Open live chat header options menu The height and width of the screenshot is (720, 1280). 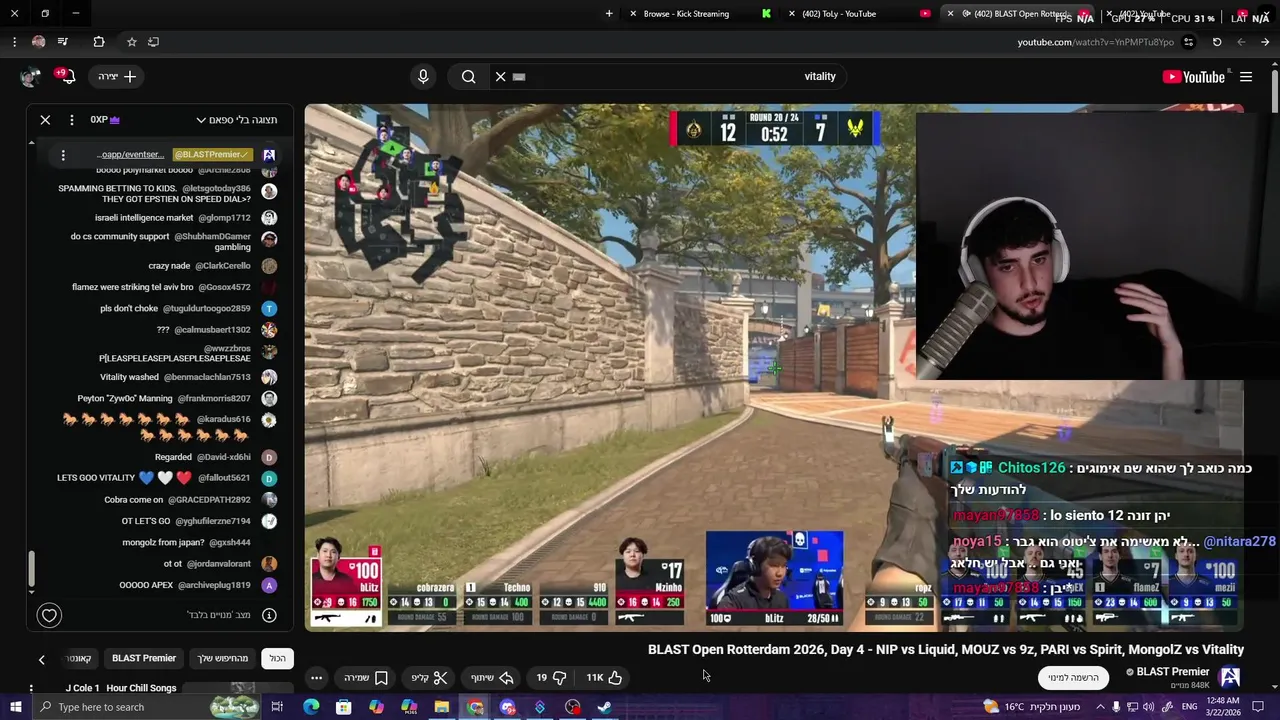pyautogui.click(x=71, y=120)
